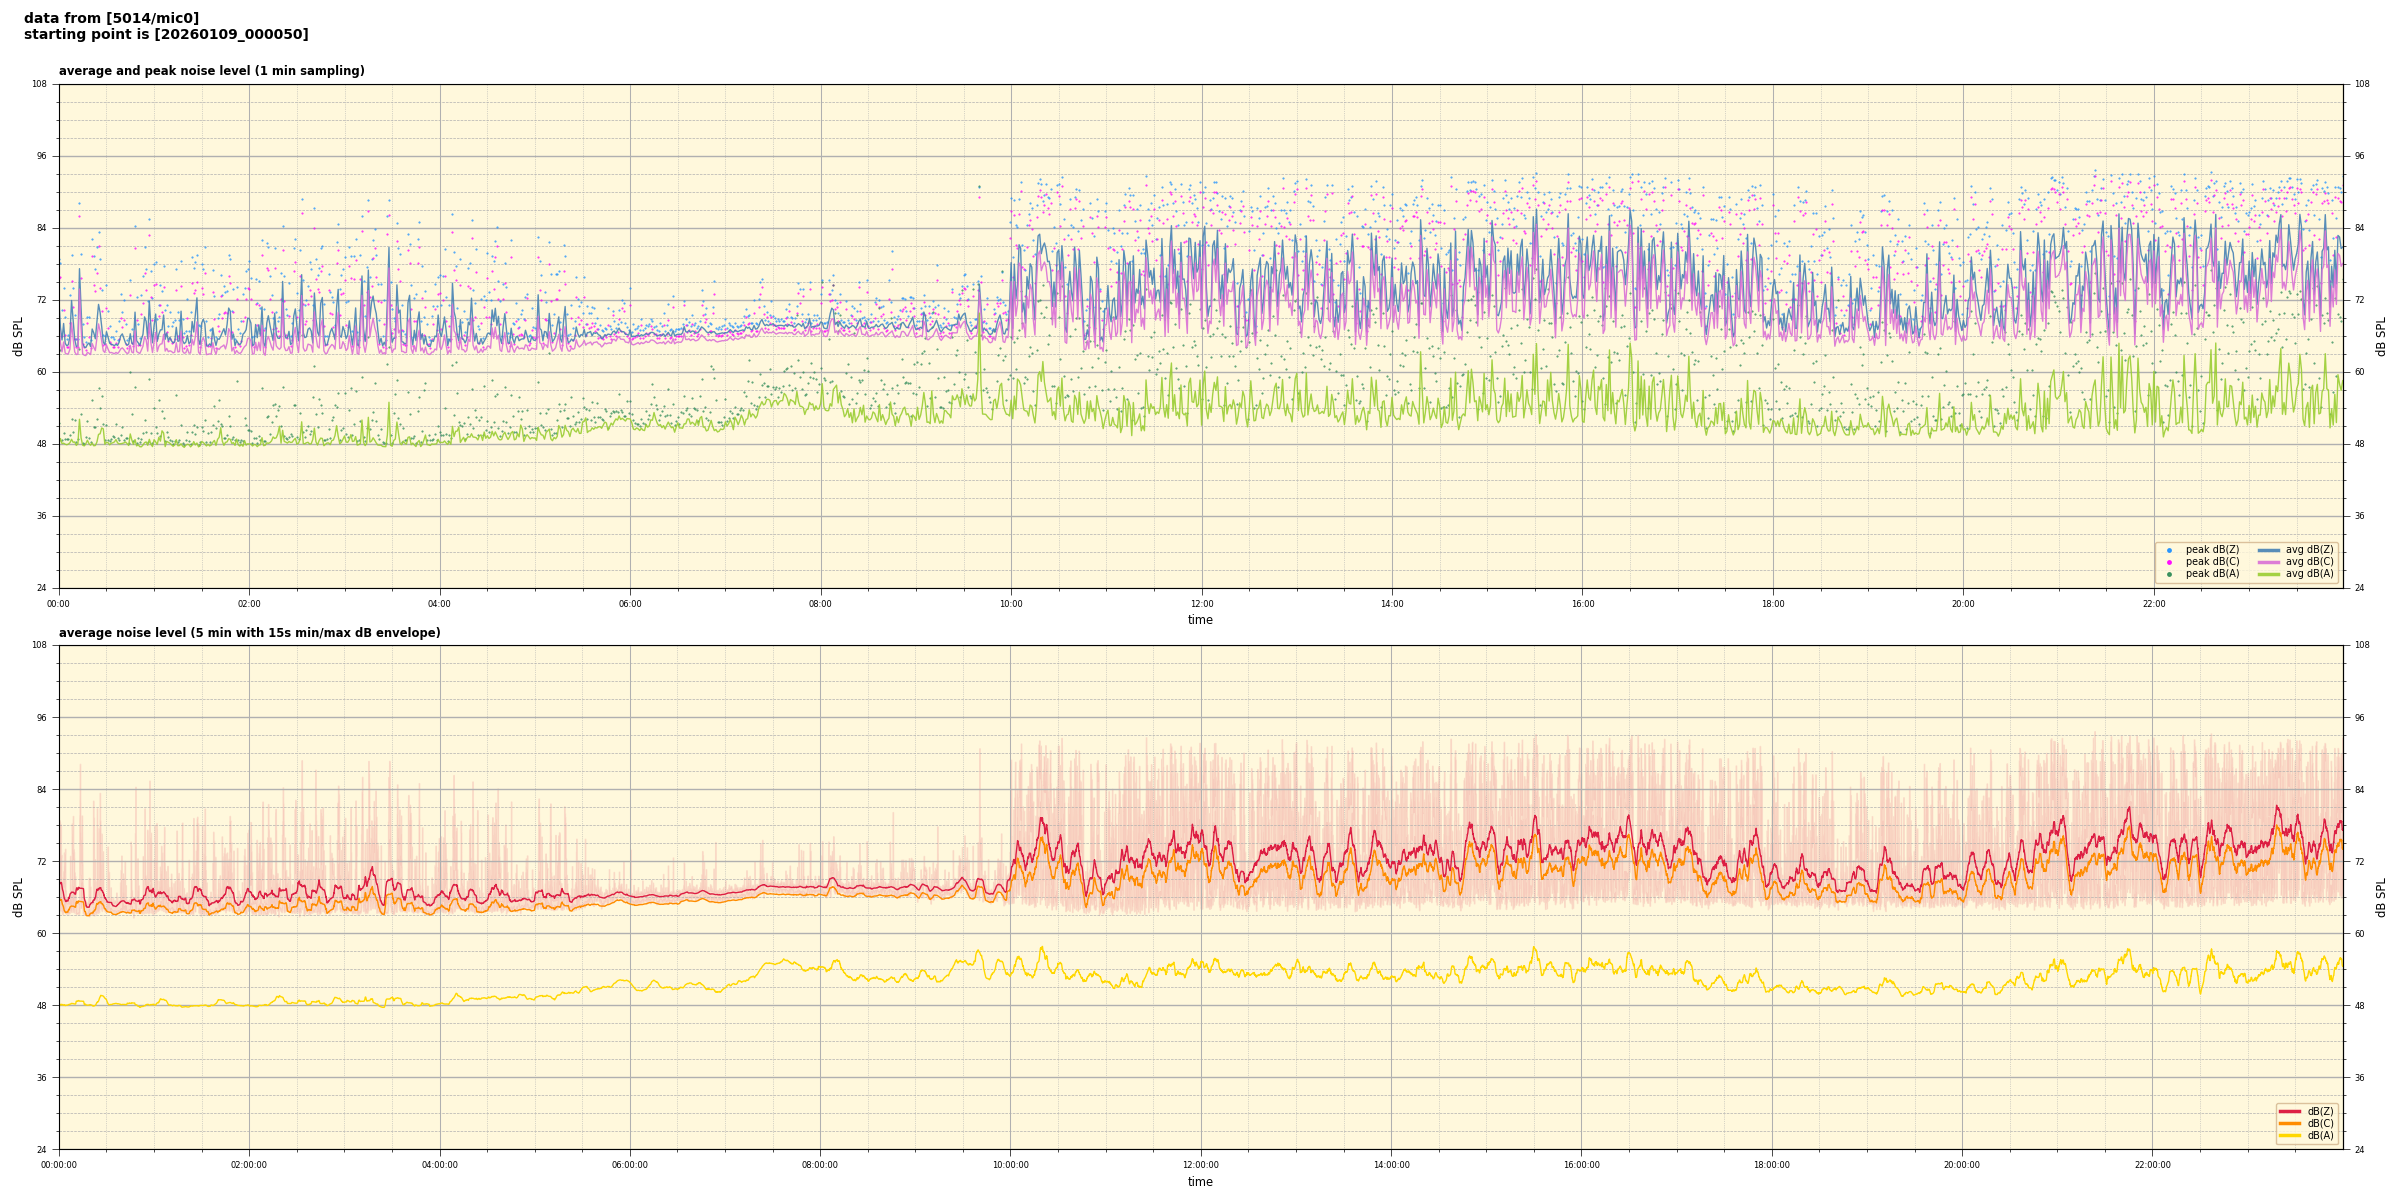Click the blue peak dB(Z) legend dot
This screenshot has width=2400, height=1200.
coord(2169,550)
